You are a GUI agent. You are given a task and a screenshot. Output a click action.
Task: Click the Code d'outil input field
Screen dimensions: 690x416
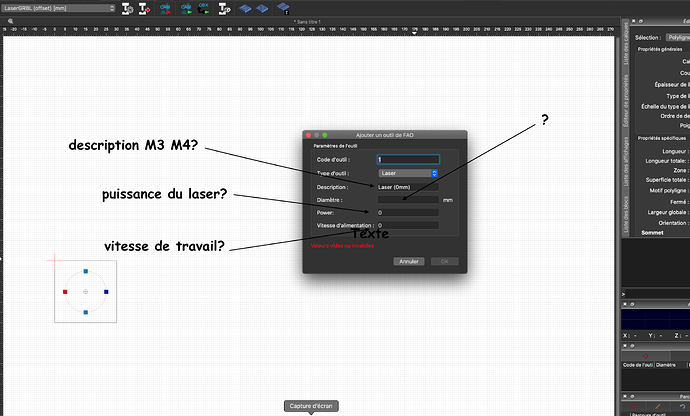pos(408,159)
